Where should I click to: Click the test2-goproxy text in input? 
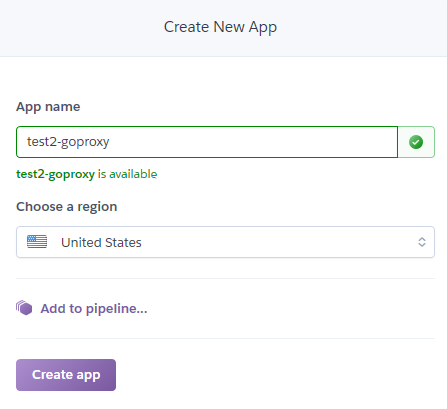(68, 142)
